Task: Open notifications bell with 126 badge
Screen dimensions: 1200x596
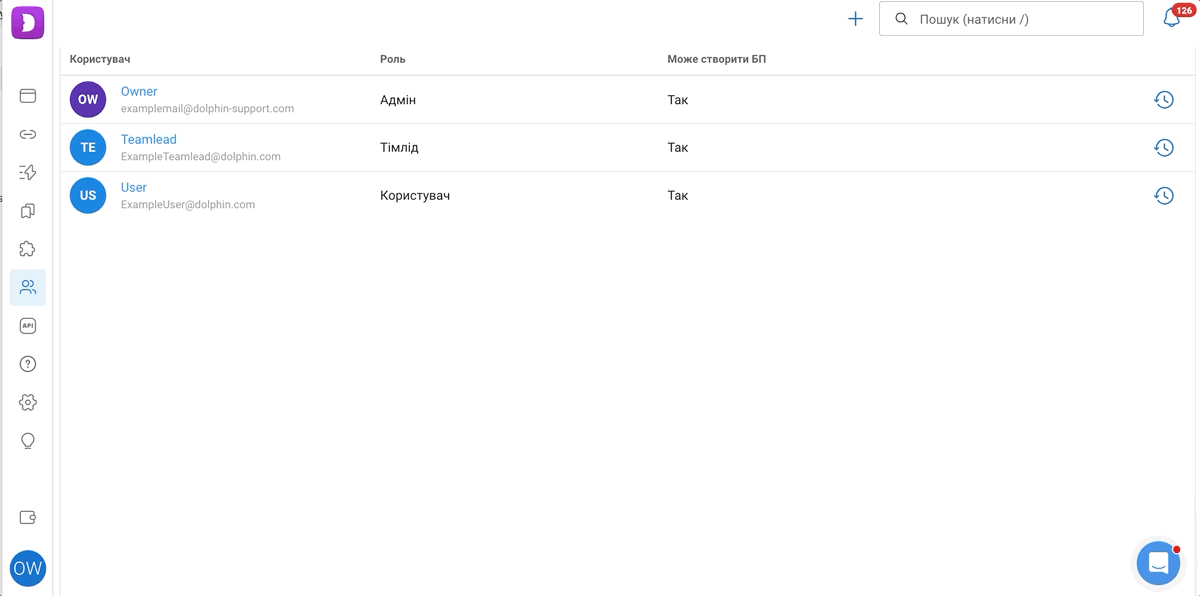Action: coord(1172,17)
